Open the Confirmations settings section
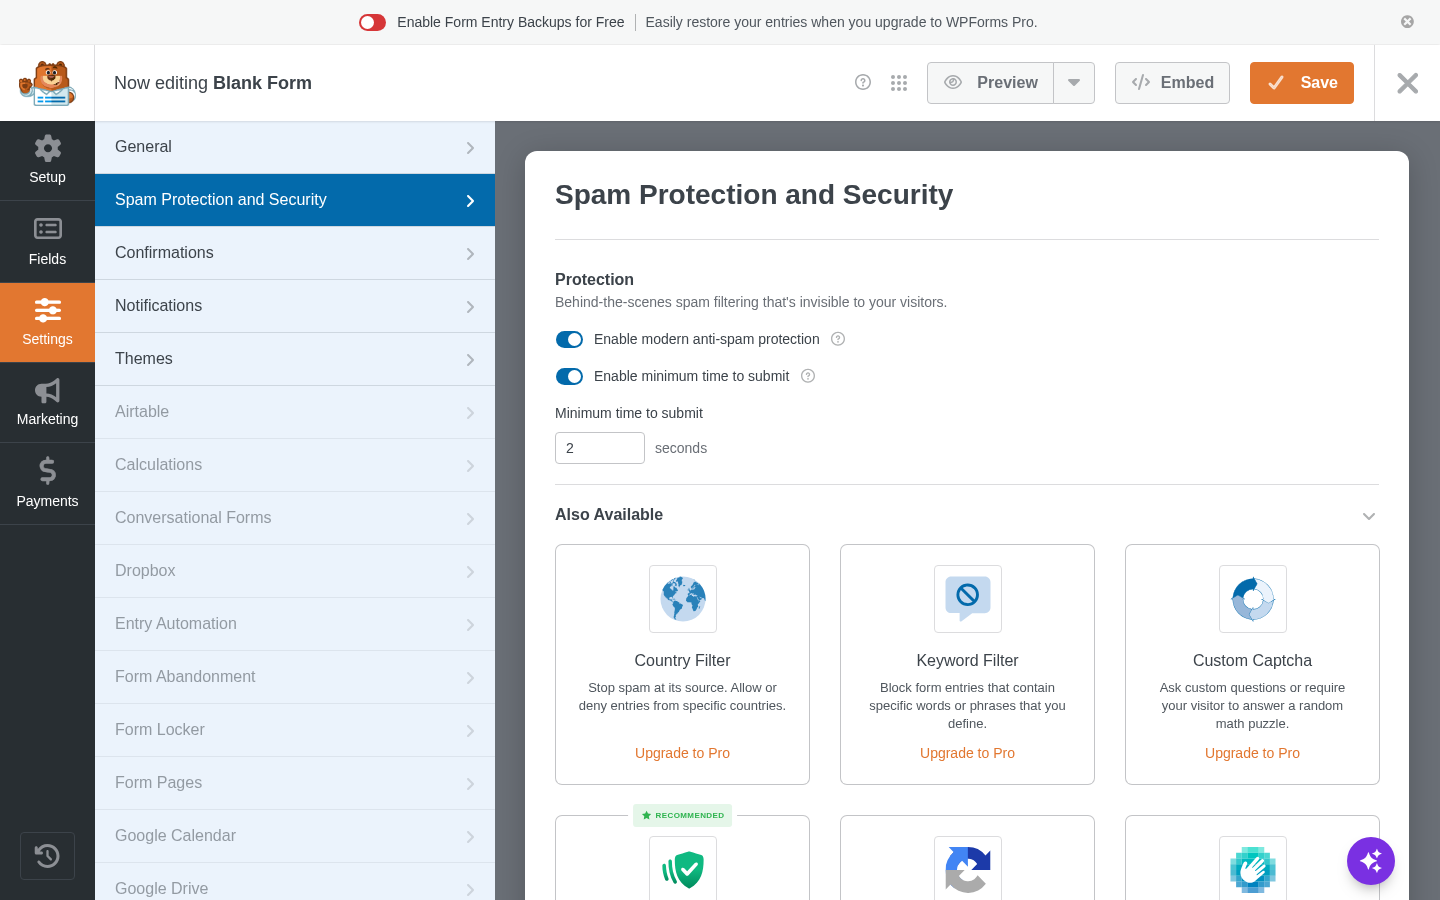1440x900 pixels. click(295, 253)
